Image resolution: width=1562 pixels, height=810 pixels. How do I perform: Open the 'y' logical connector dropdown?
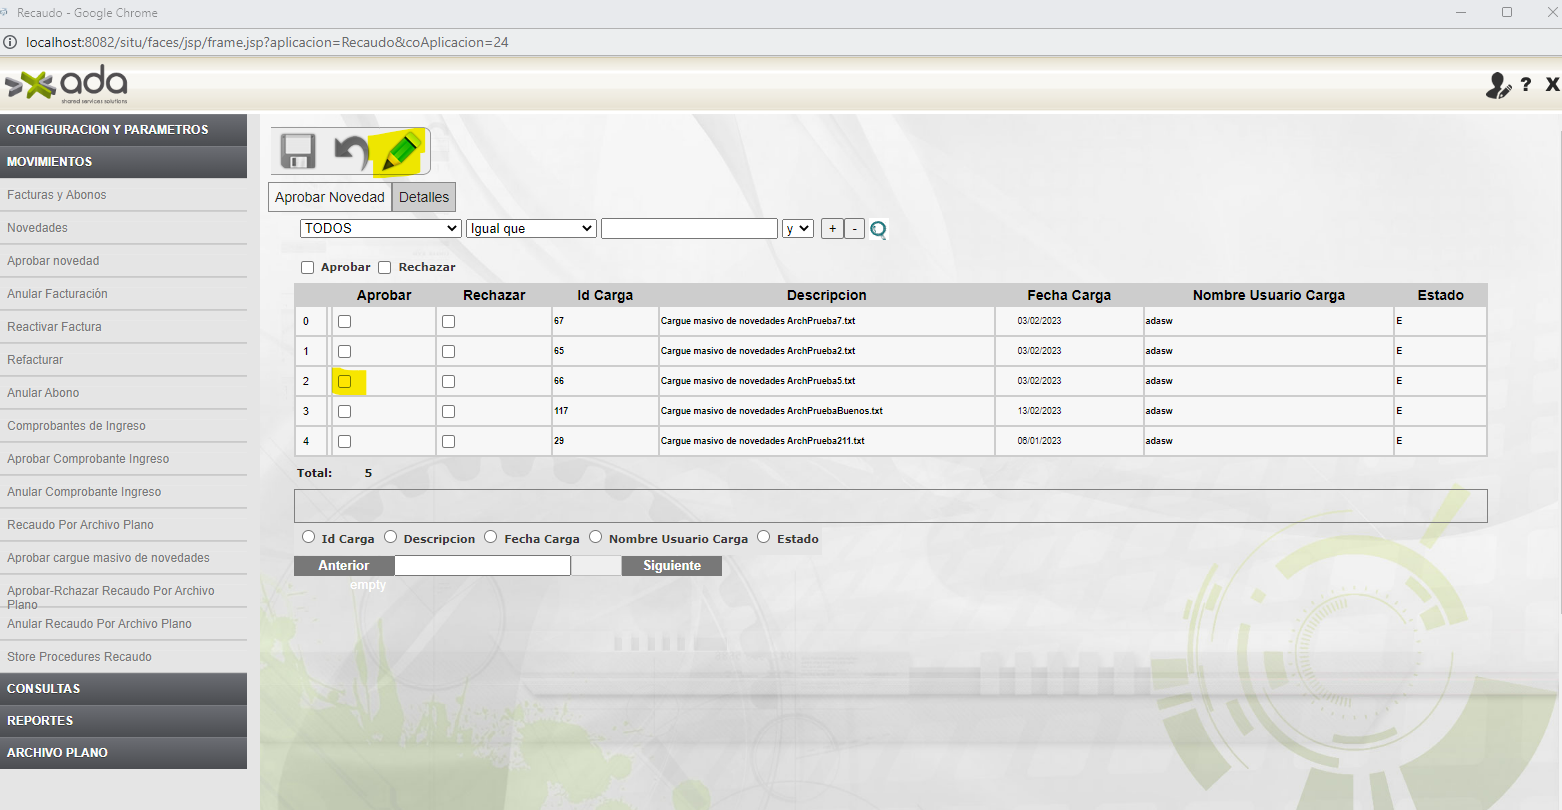point(798,229)
